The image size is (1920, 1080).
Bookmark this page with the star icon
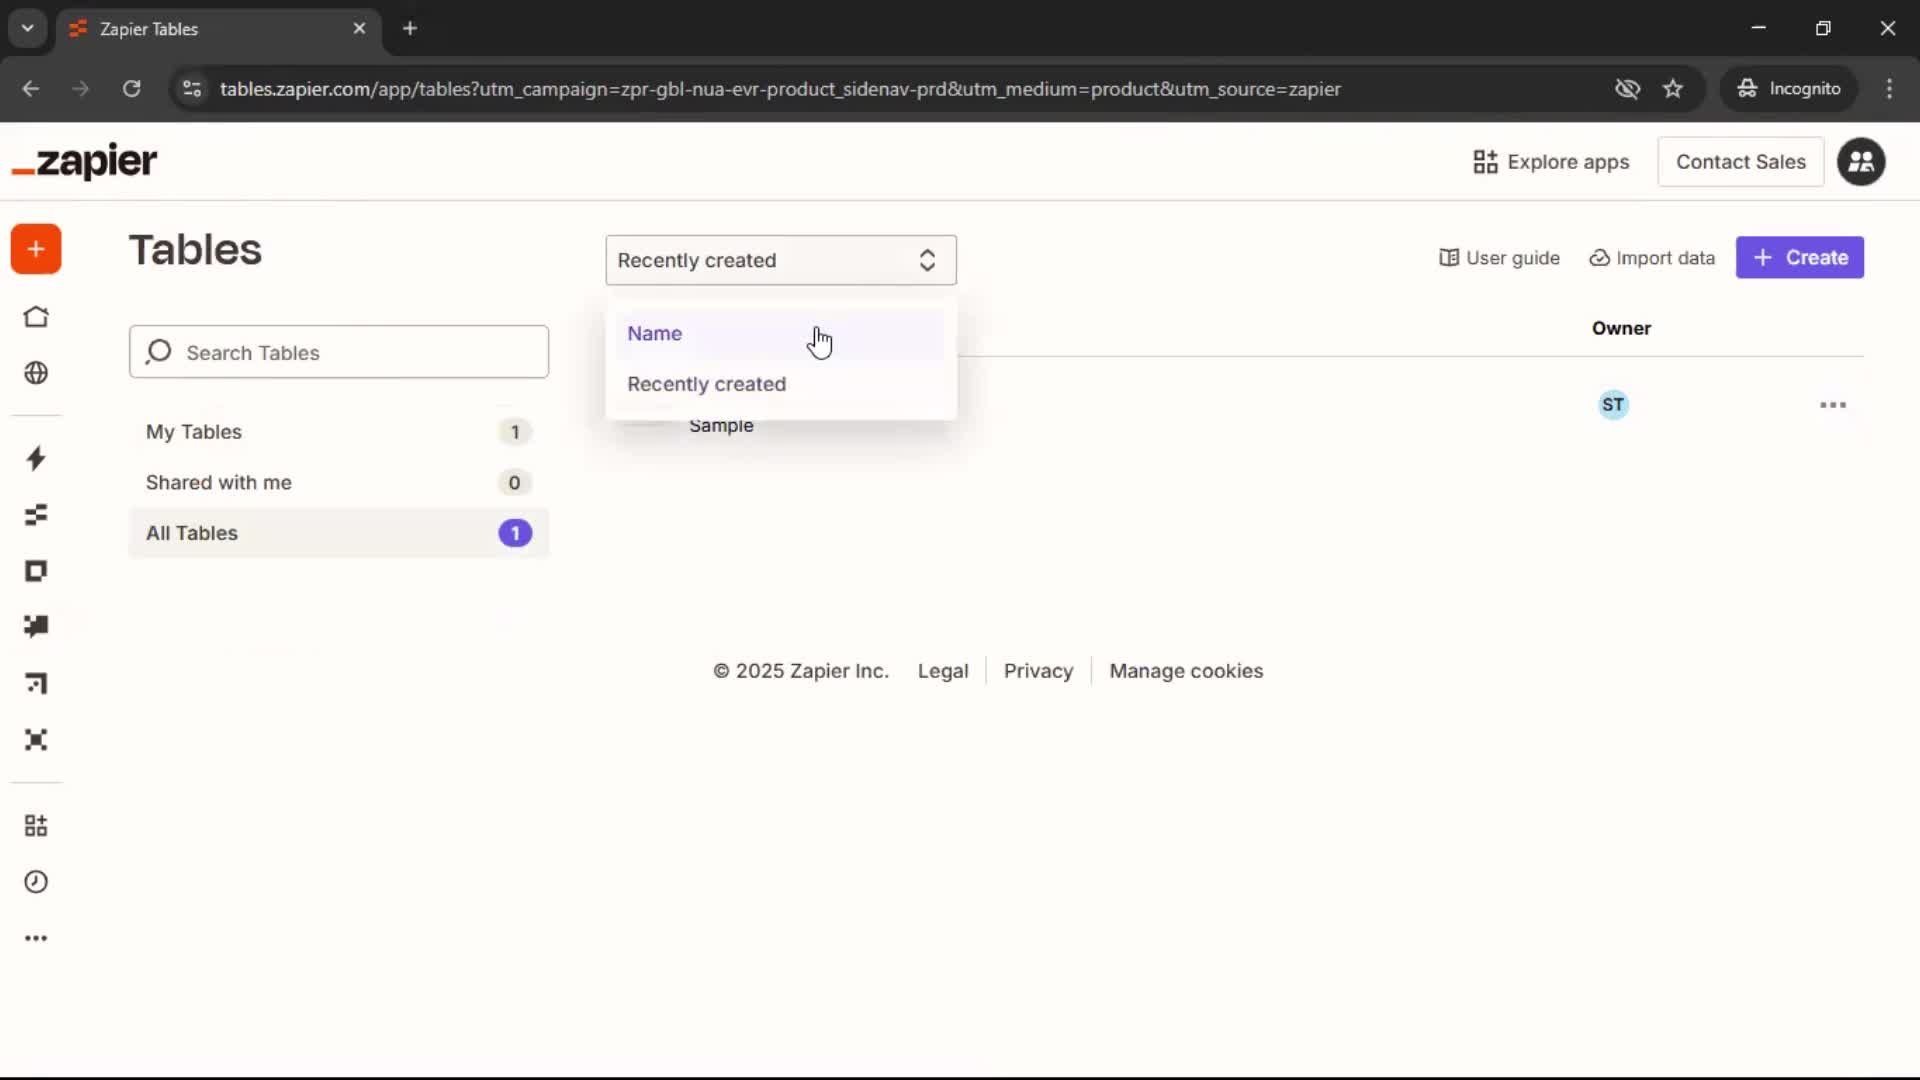[1673, 89]
